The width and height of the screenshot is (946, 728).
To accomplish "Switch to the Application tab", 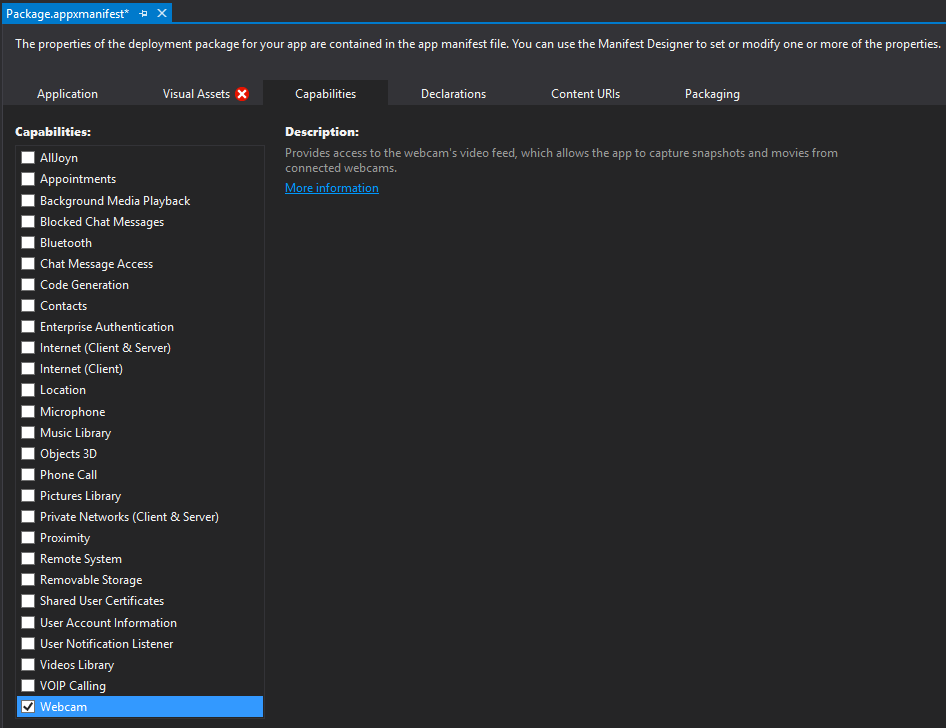I will click(67, 94).
